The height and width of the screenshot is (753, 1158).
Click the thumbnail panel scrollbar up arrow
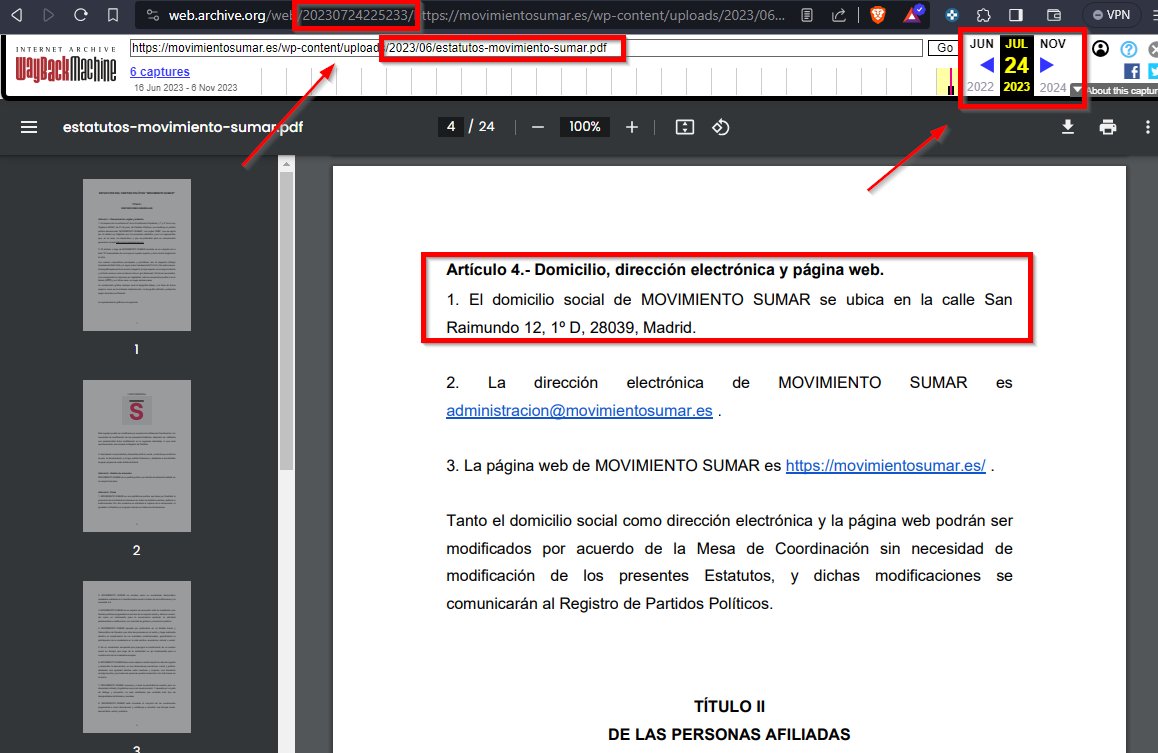pyautogui.click(x=287, y=164)
